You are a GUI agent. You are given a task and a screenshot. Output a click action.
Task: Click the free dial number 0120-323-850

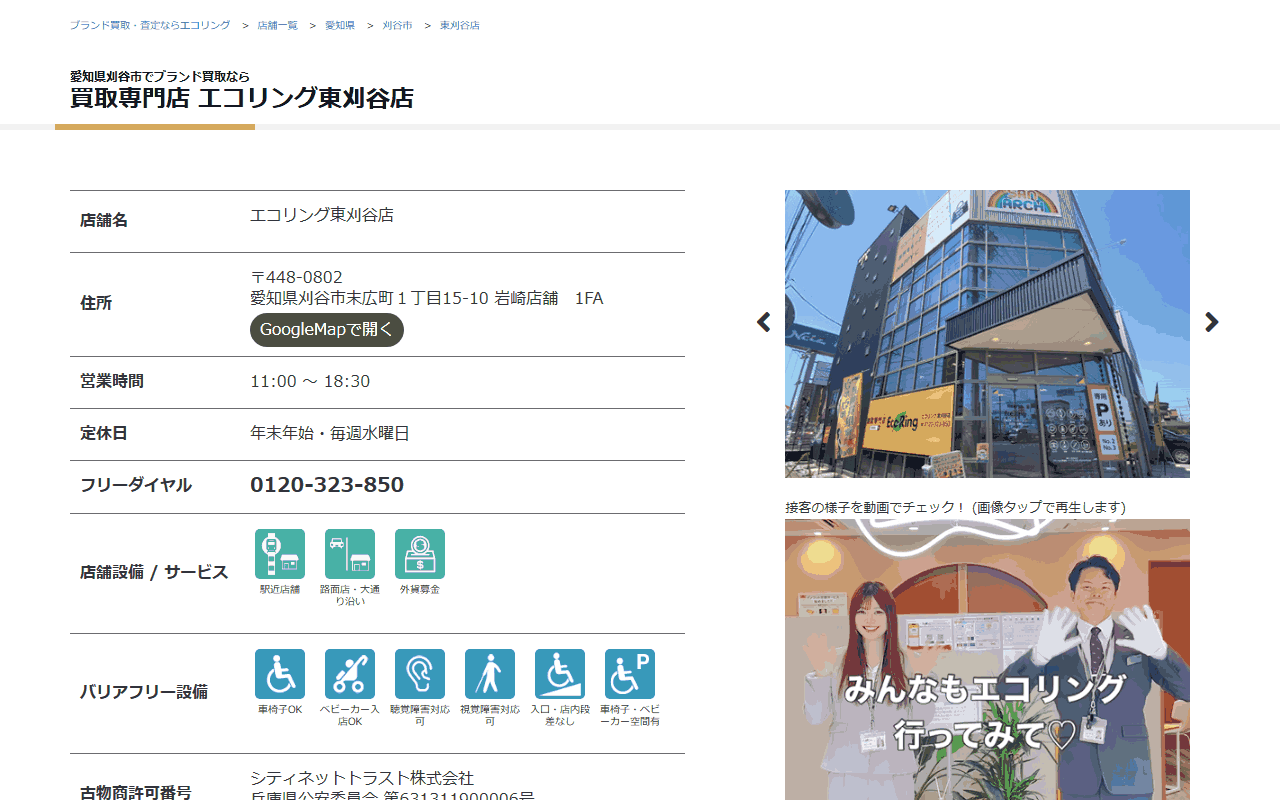coord(327,485)
